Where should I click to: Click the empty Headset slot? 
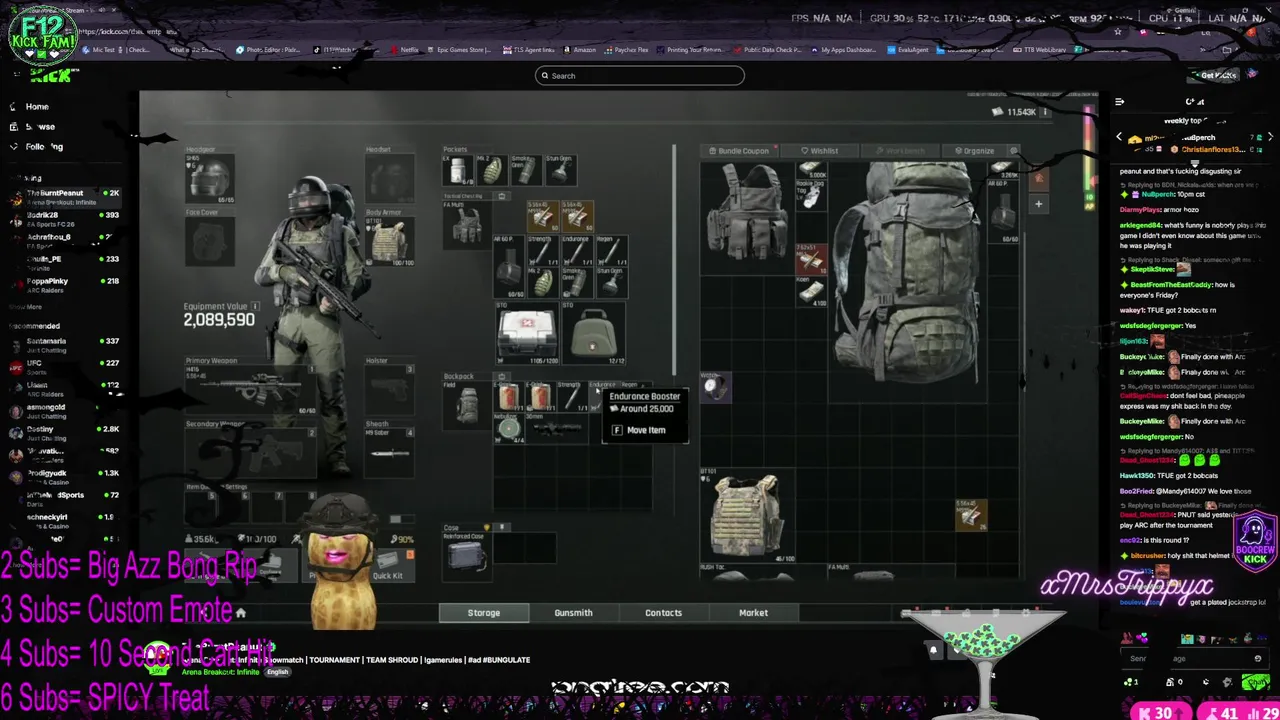390,178
